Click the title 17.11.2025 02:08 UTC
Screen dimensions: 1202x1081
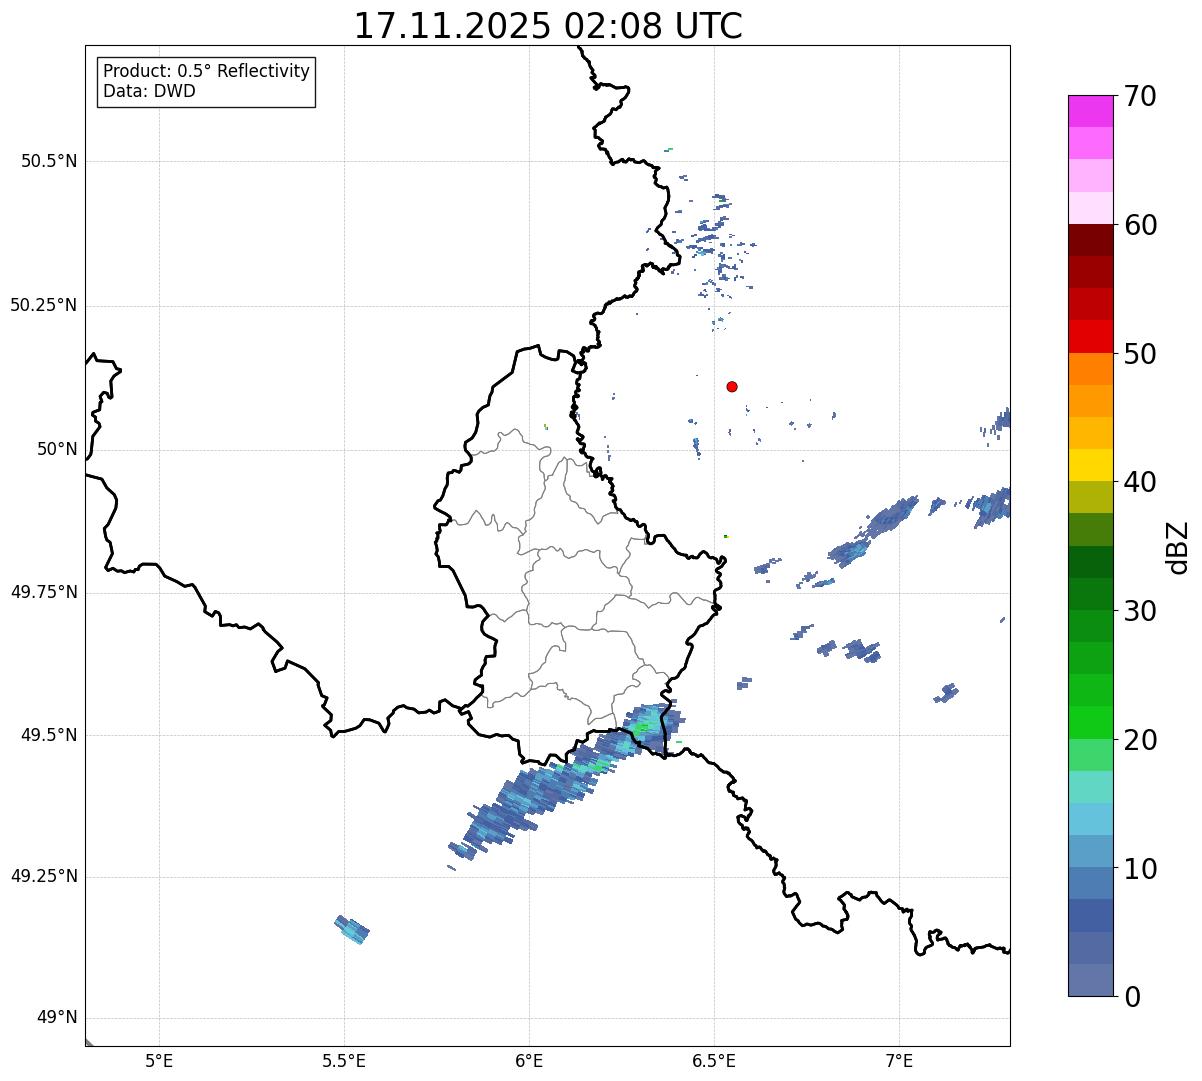[548, 26]
